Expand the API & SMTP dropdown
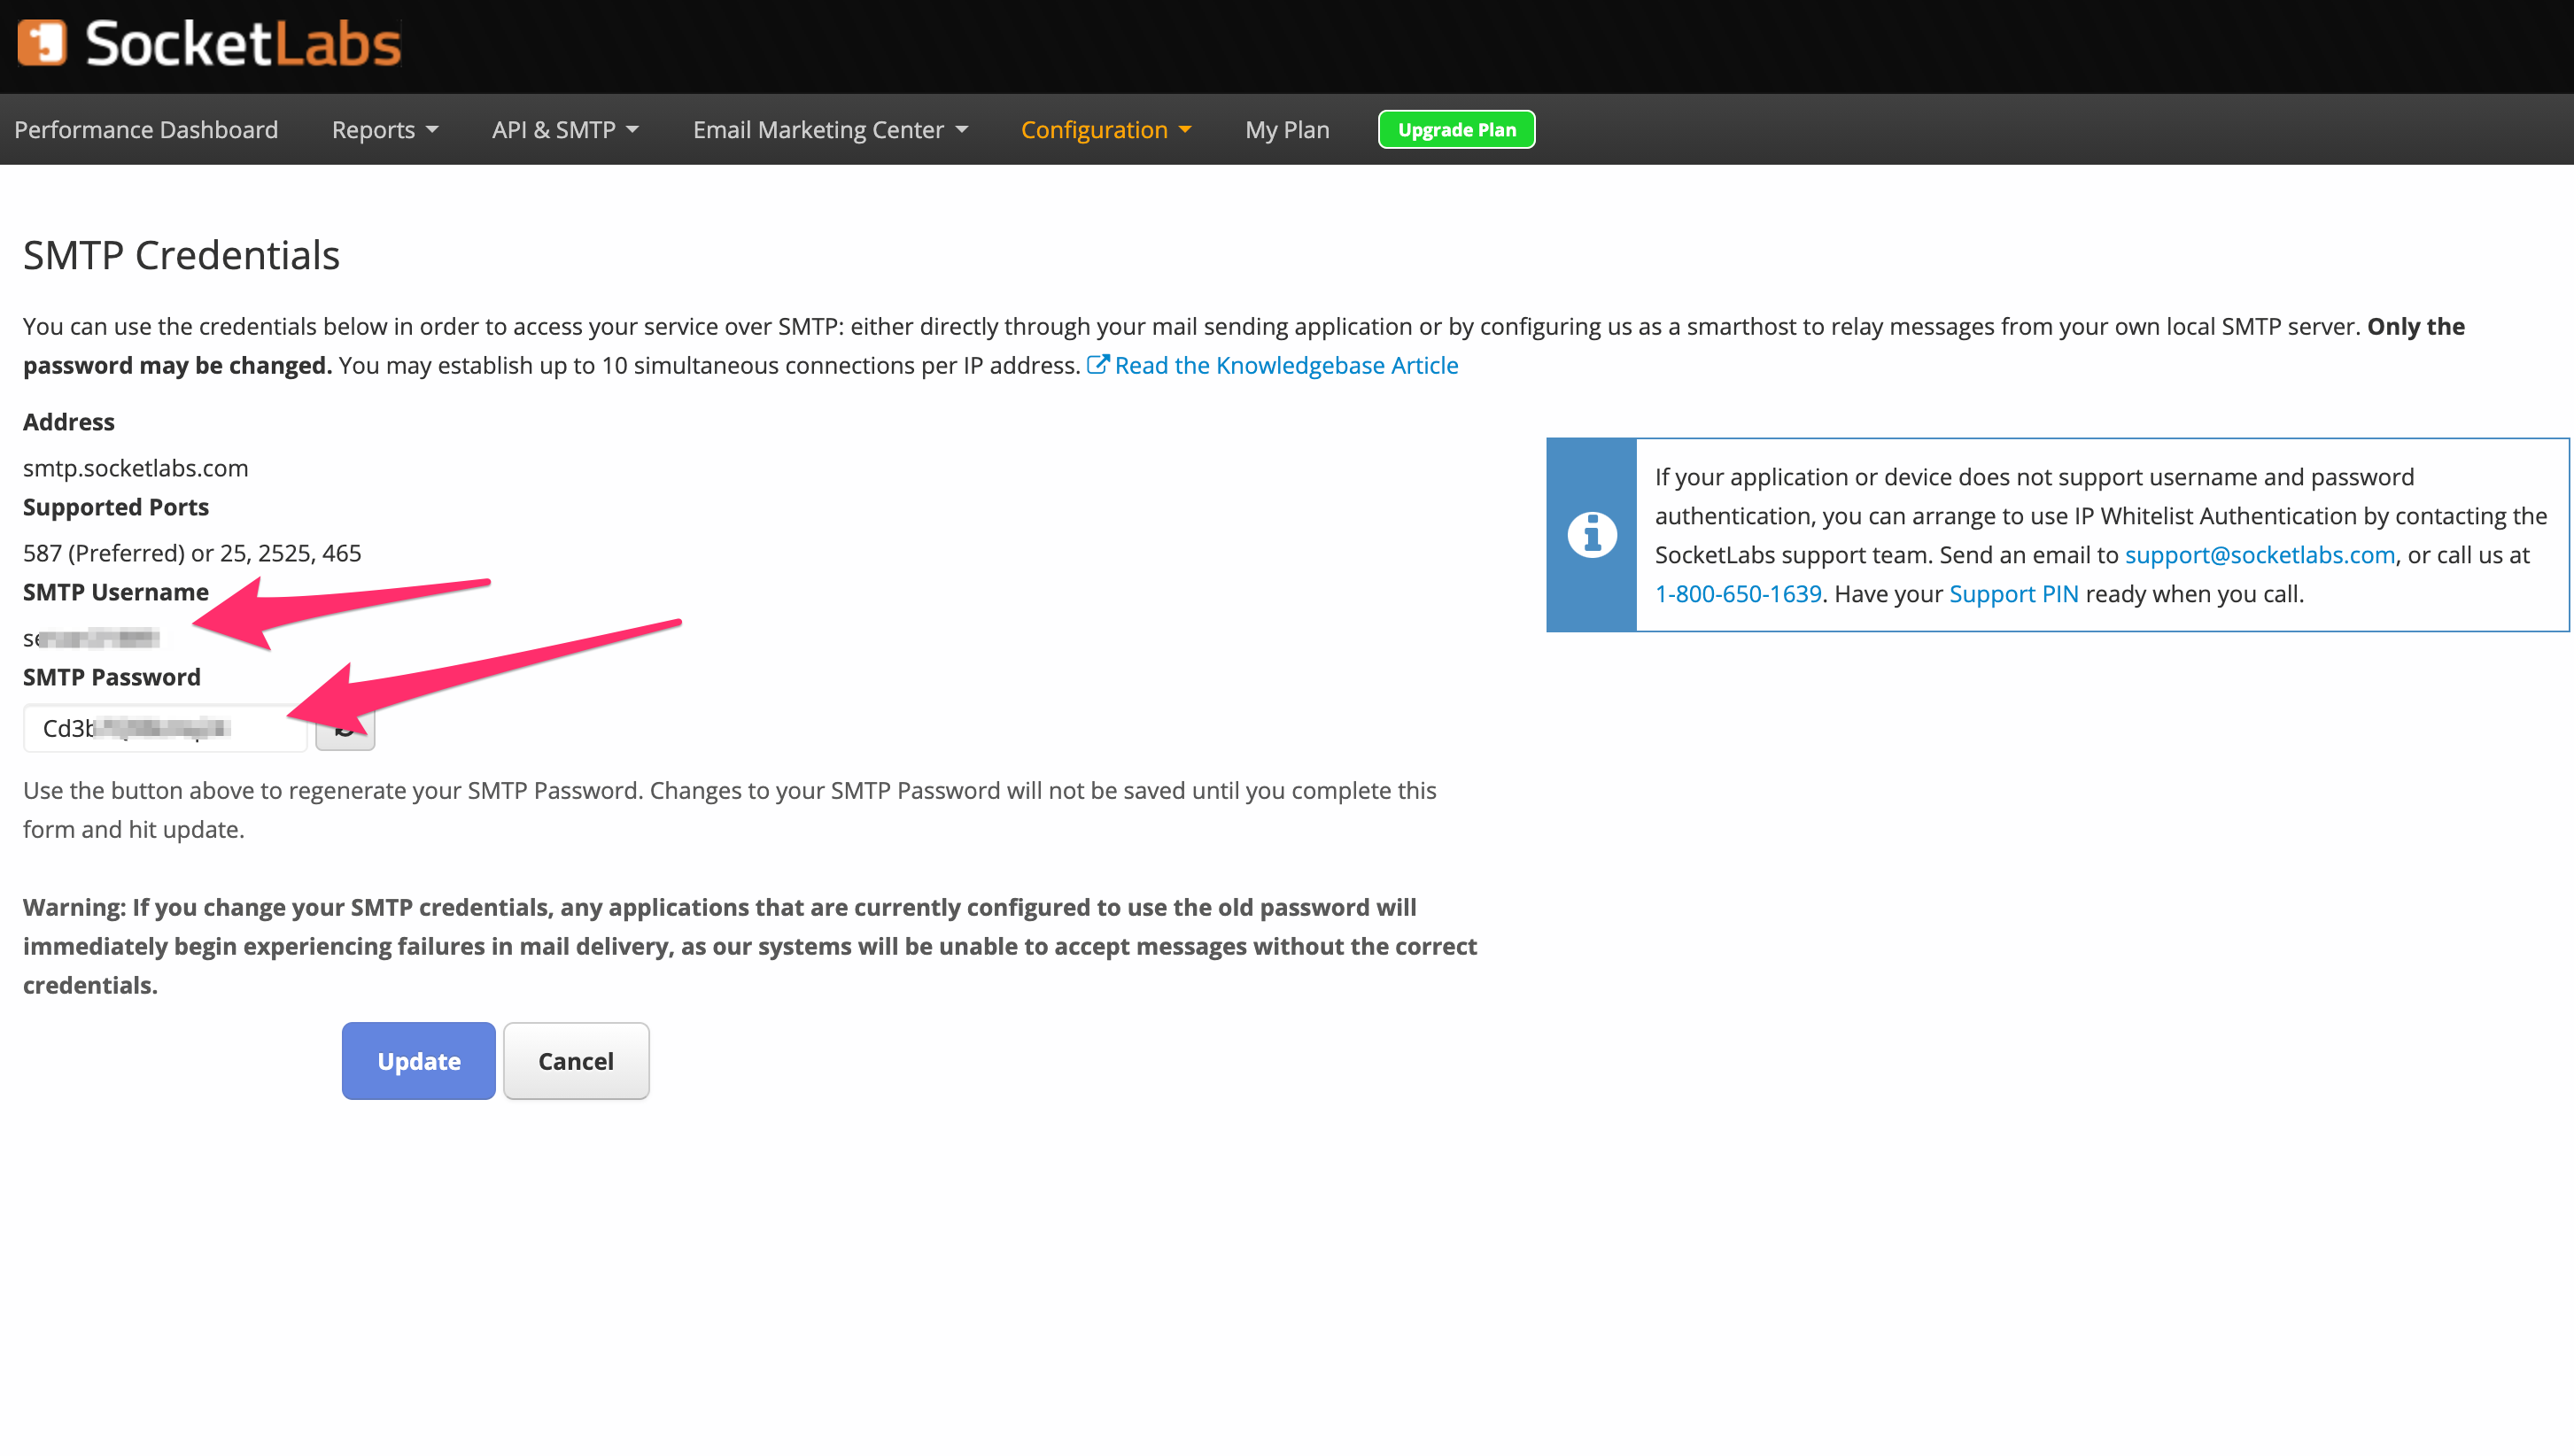Image resolution: width=2574 pixels, height=1456 pixels. coord(564,129)
